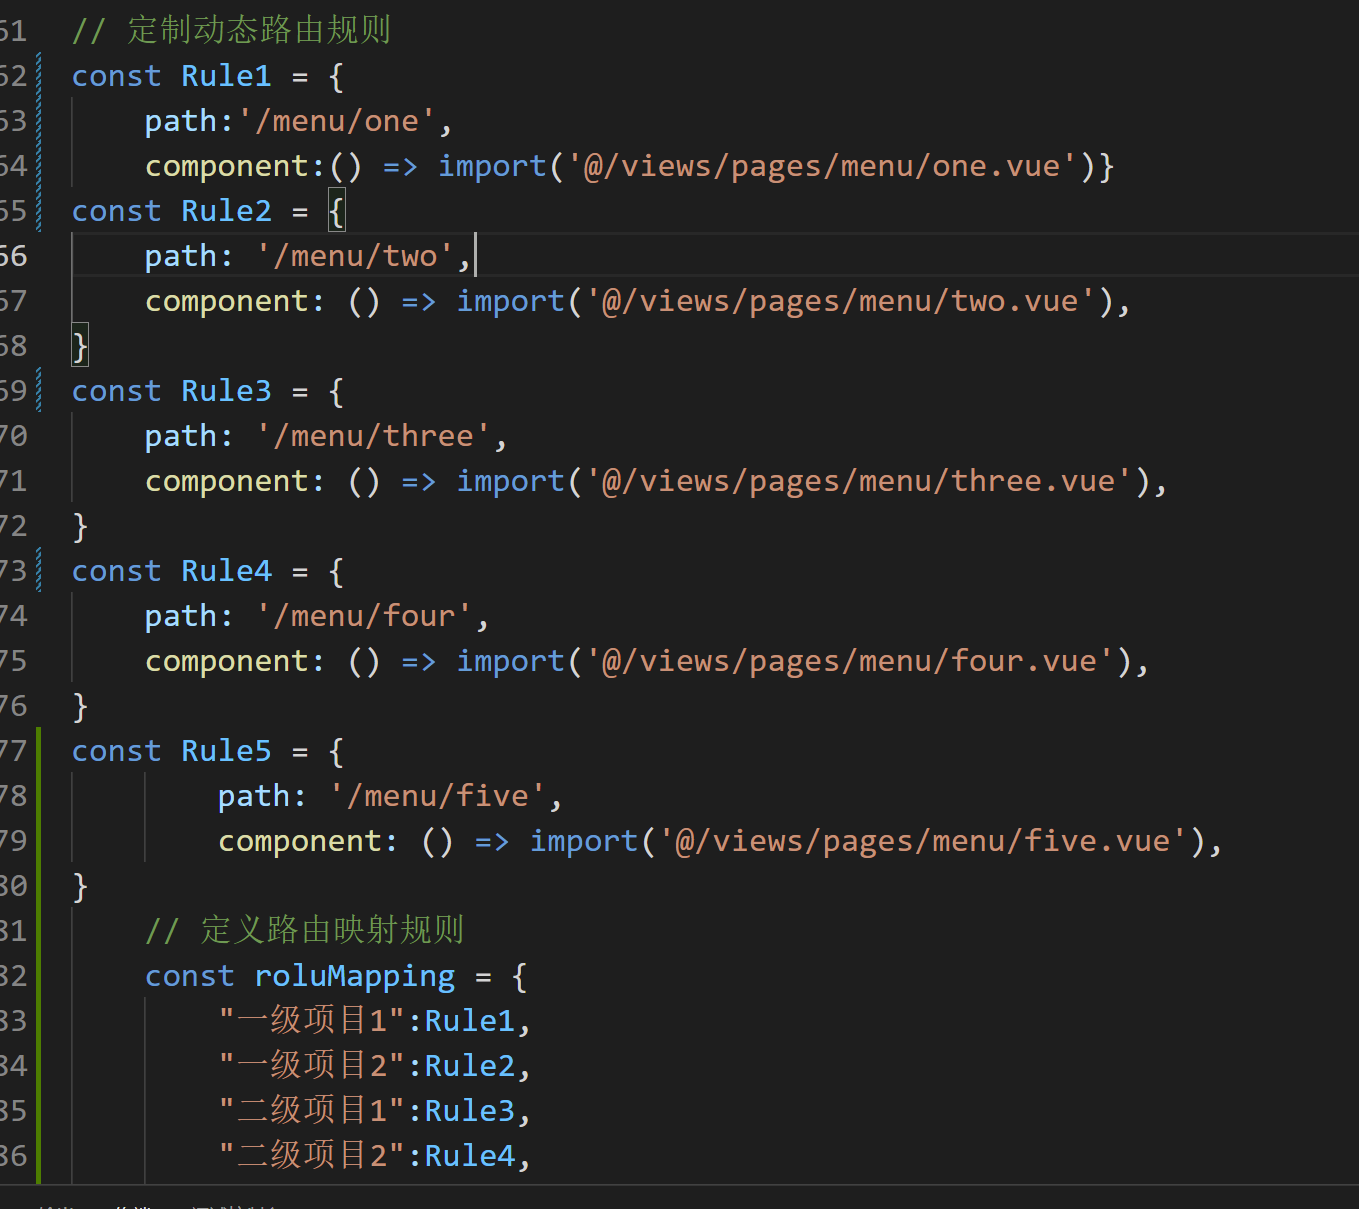
Task: Place cursor on Rule2 in its const declaration
Action: pyautogui.click(x=226, y=211)
